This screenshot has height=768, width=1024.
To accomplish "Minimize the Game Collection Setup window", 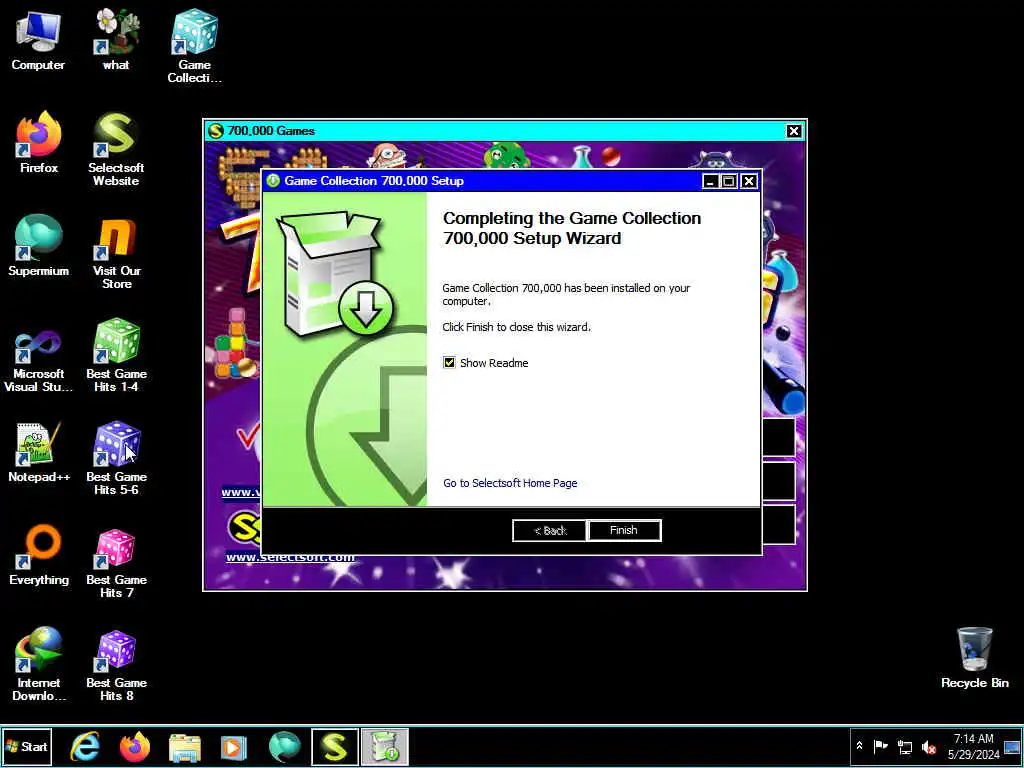I will point(711,181).
